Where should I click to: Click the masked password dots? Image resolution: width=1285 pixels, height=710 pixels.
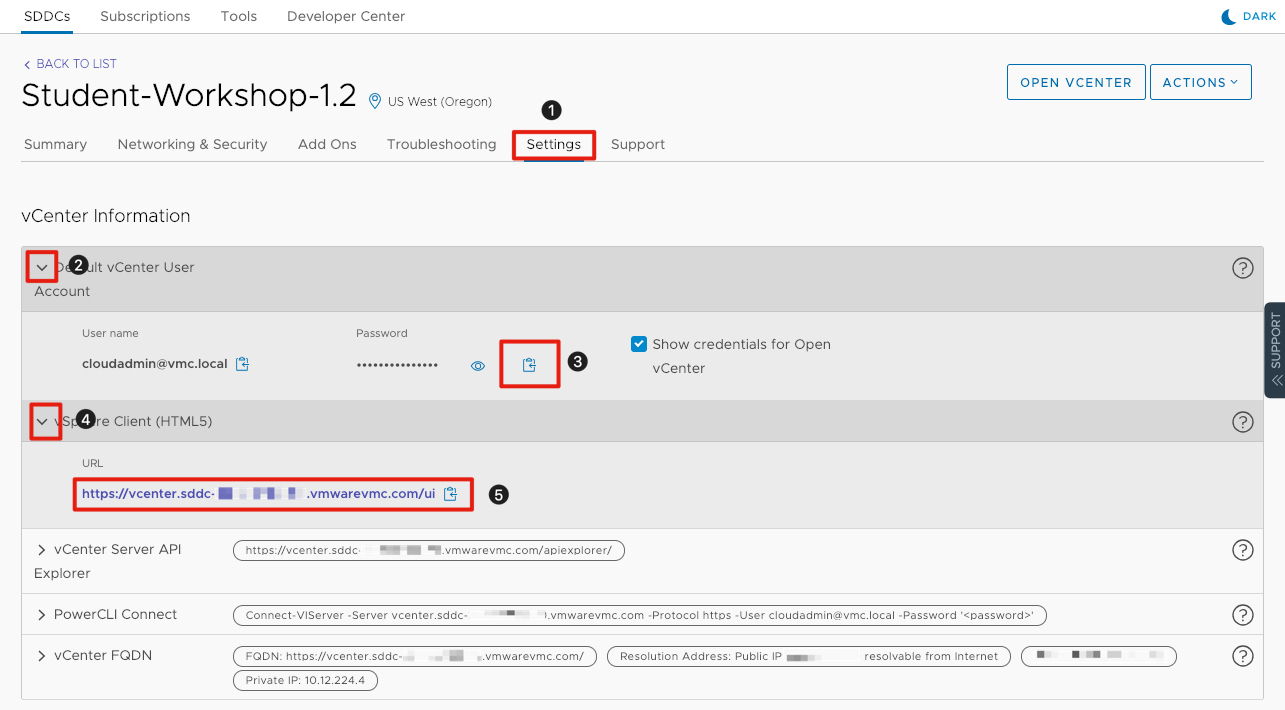397,366
